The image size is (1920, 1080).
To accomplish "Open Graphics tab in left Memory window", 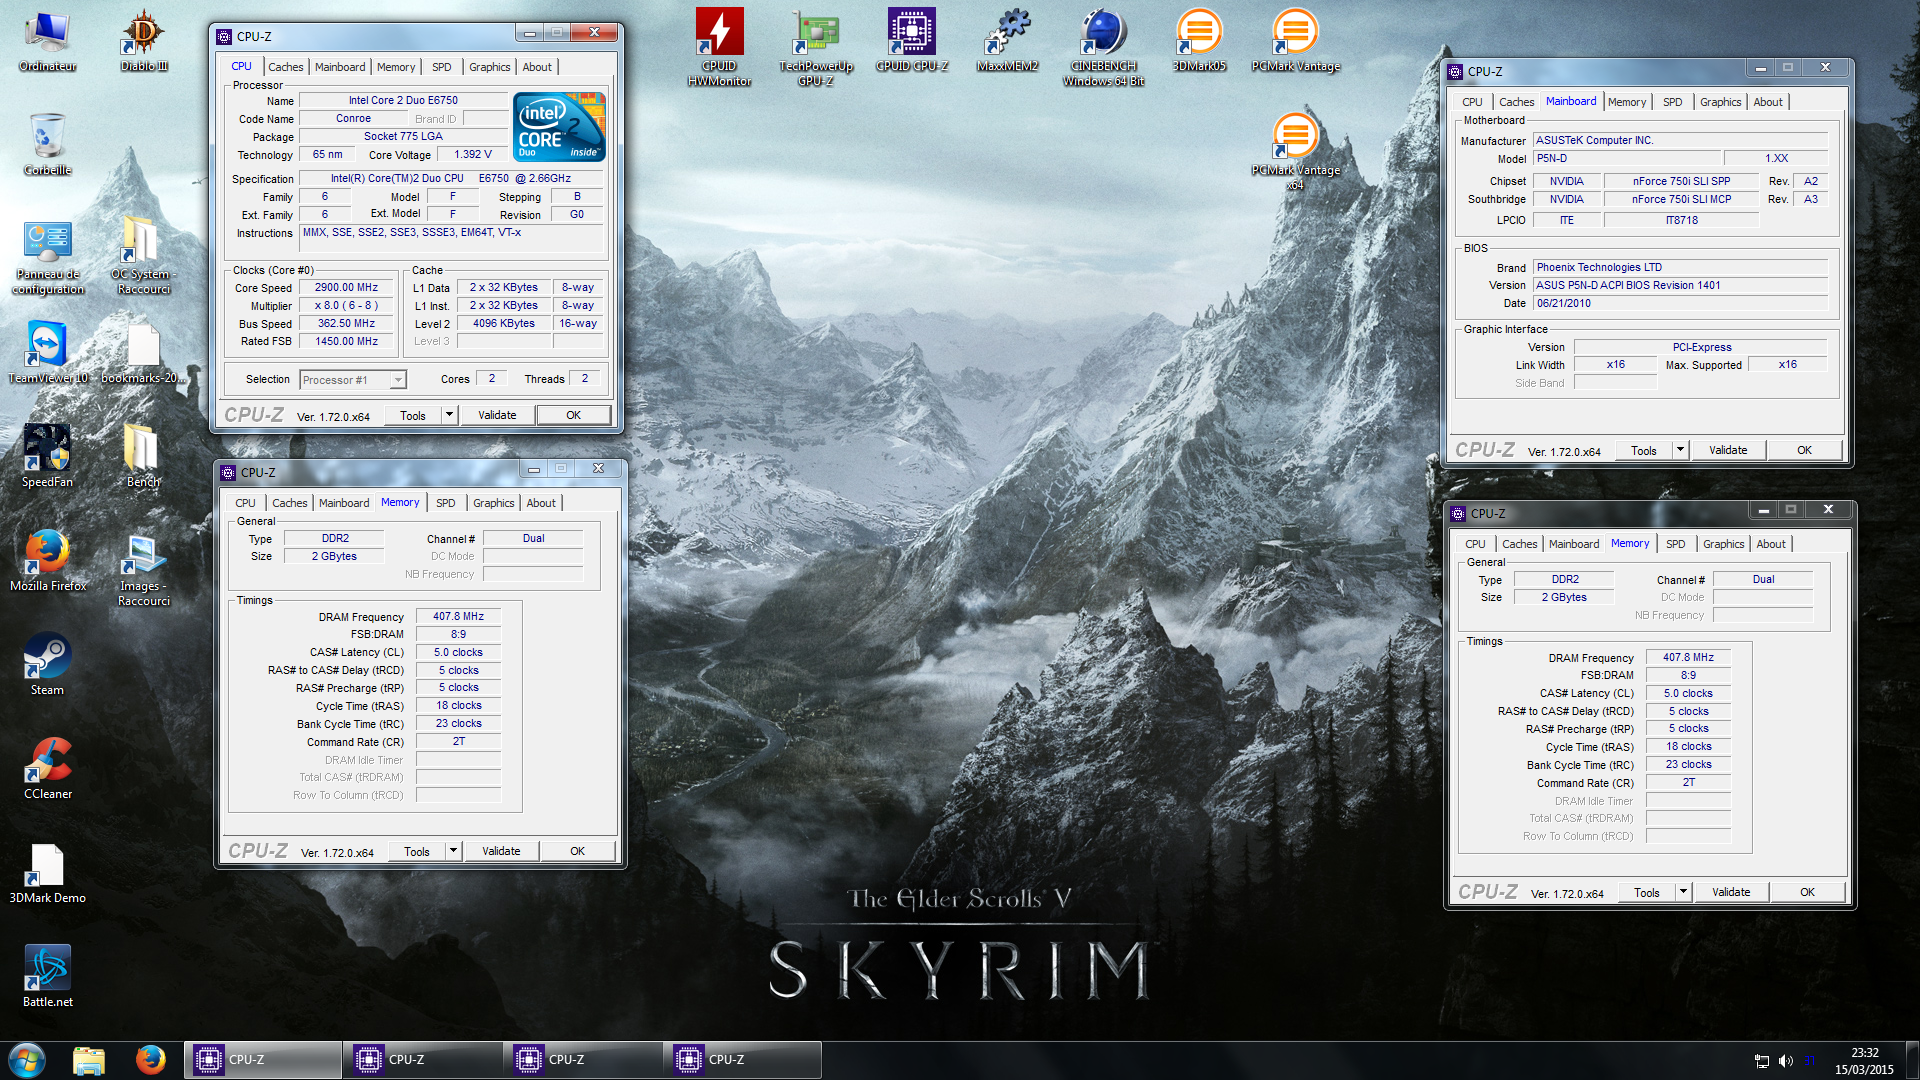I will pos(494,503).
